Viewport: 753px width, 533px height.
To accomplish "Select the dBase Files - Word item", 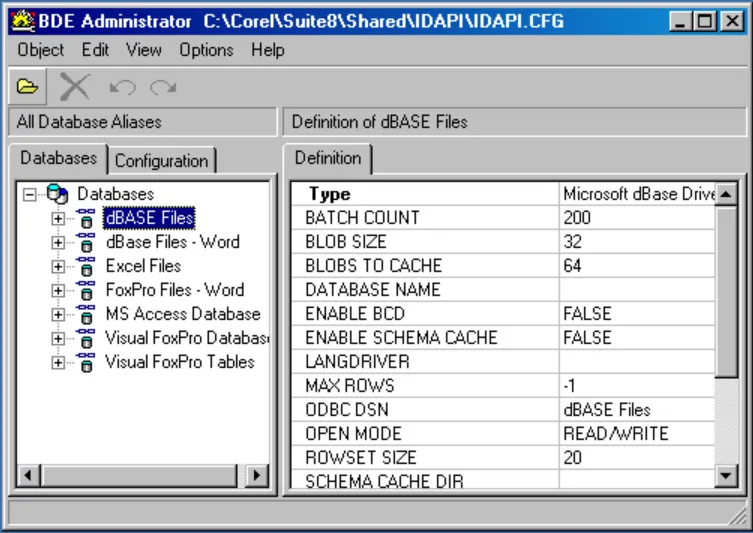I will [172, 242].
